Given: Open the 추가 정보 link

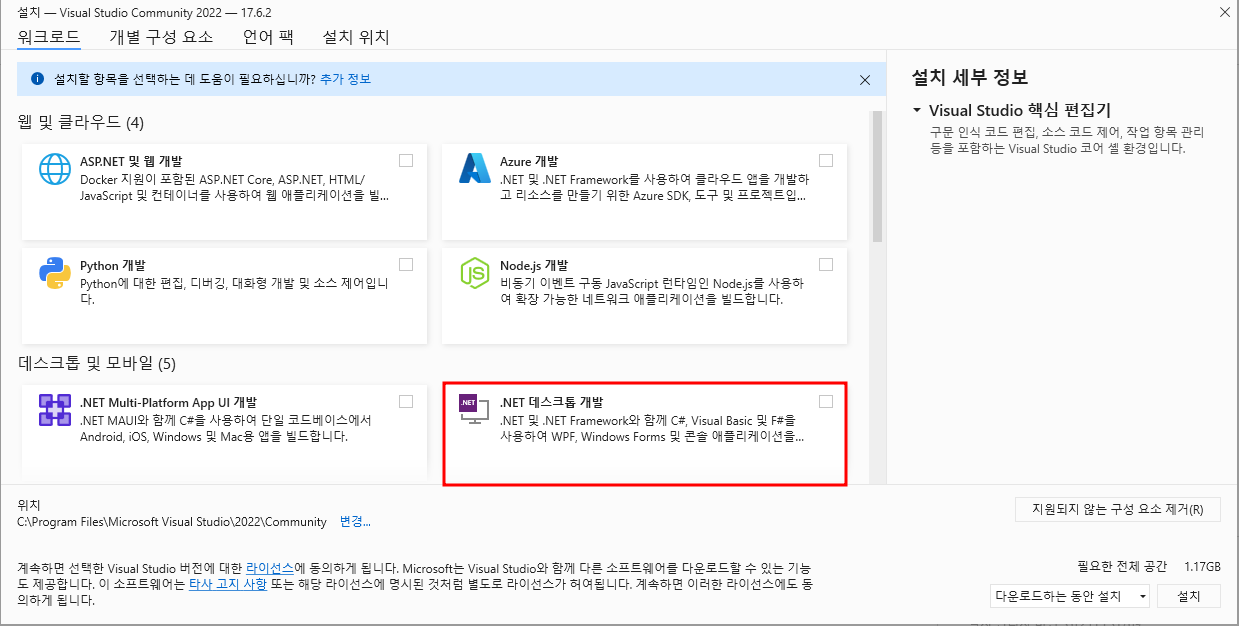Looking at the screenshot, I should click(345, 79).
